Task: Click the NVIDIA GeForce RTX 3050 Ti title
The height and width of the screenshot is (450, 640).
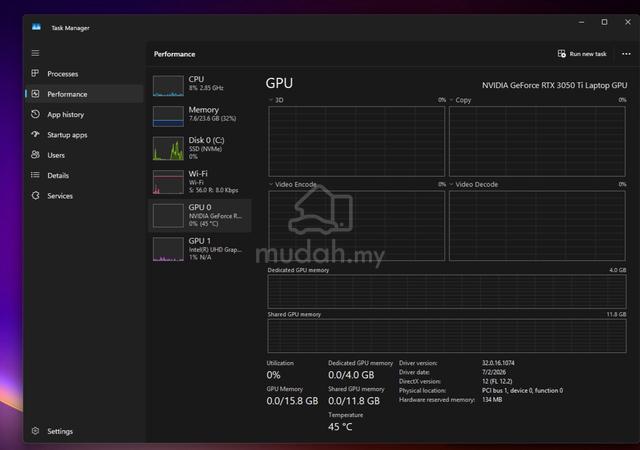Action: click(554, 85)
